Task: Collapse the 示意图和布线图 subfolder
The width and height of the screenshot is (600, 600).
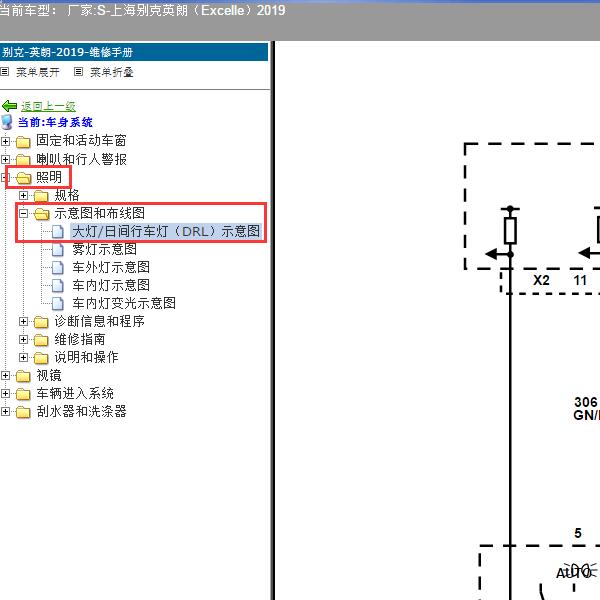Action: click(23, 214)
